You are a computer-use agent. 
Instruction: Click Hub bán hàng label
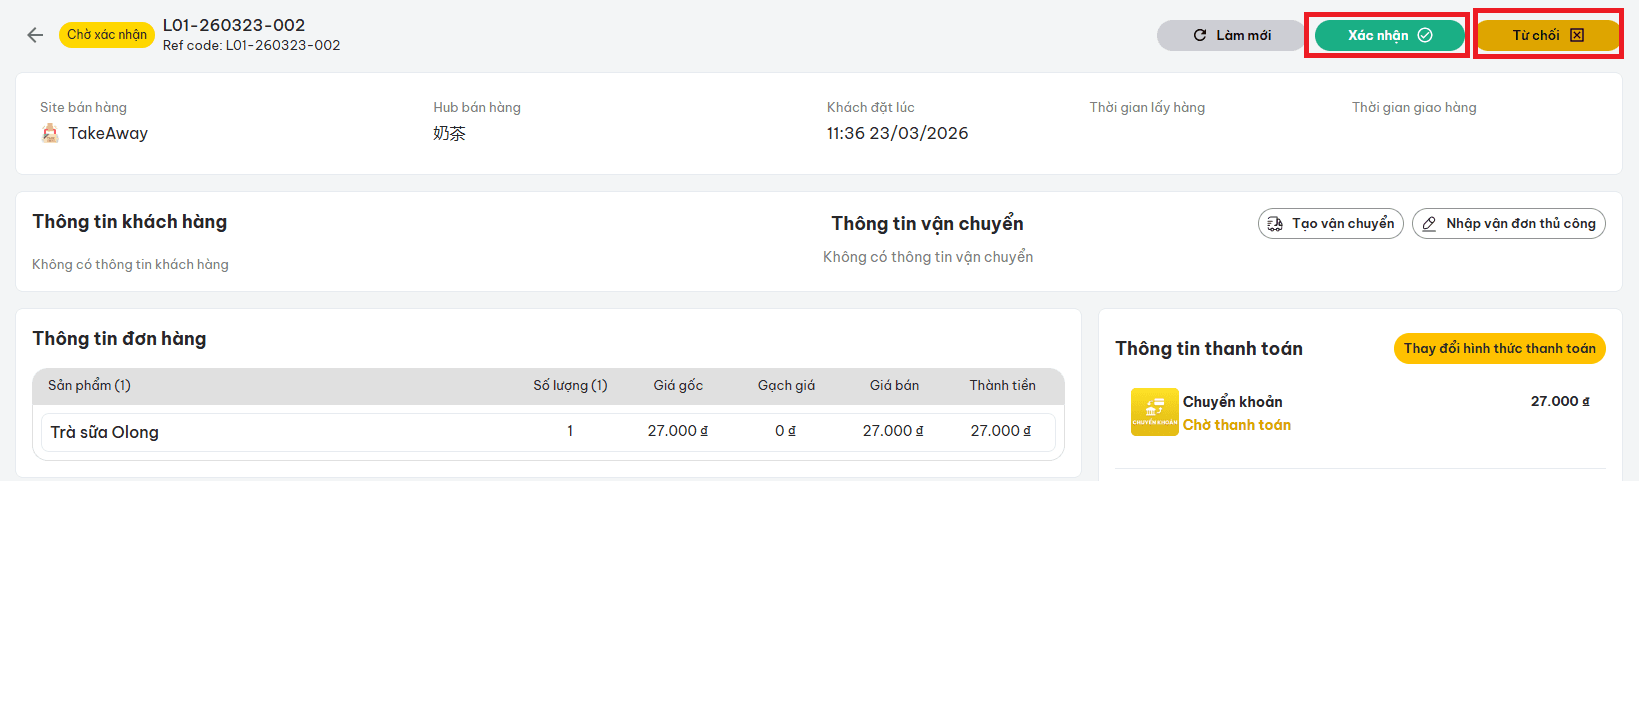[x=477, y=107]
